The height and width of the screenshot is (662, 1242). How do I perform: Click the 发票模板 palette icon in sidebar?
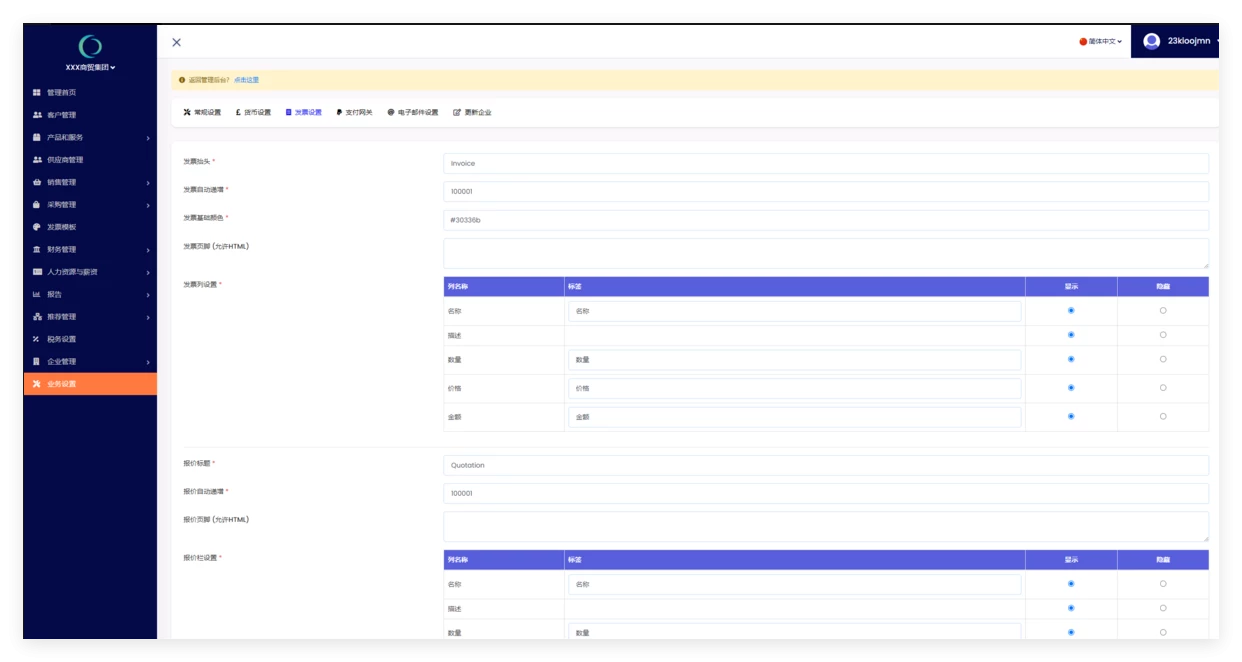37,227
